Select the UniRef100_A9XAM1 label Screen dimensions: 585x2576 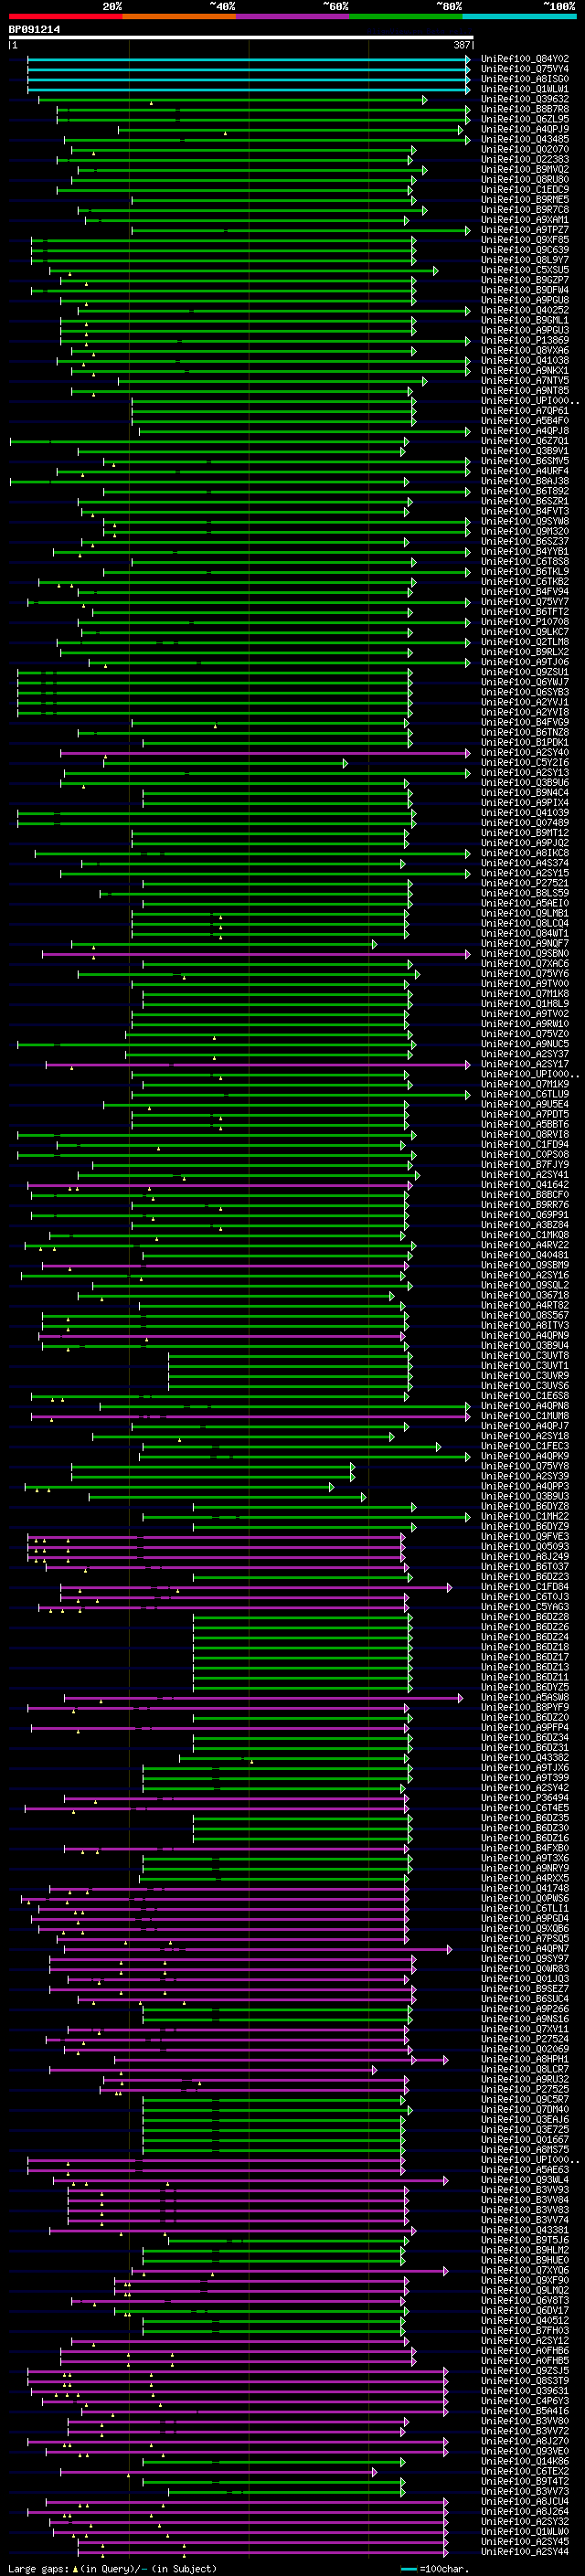(x=525, y=220)
